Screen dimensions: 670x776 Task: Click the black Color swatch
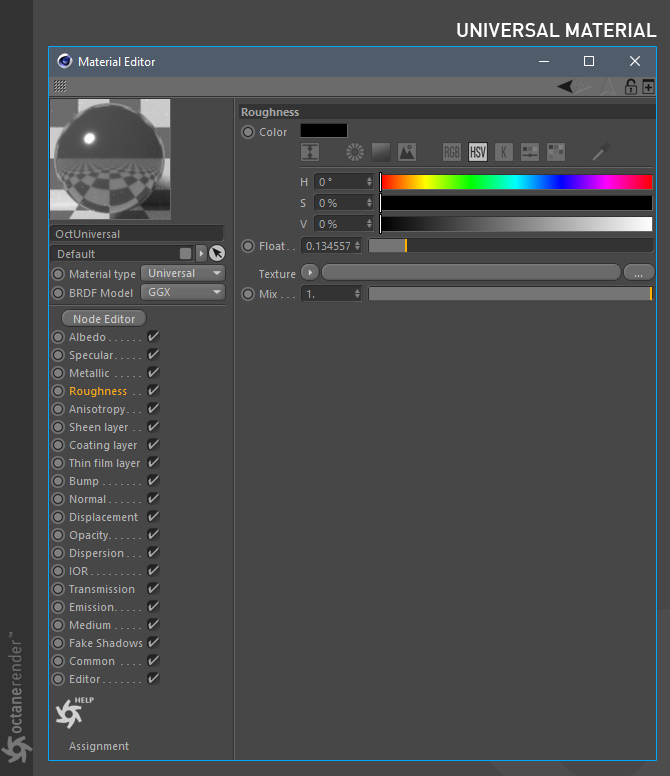[x=324, y=131]
